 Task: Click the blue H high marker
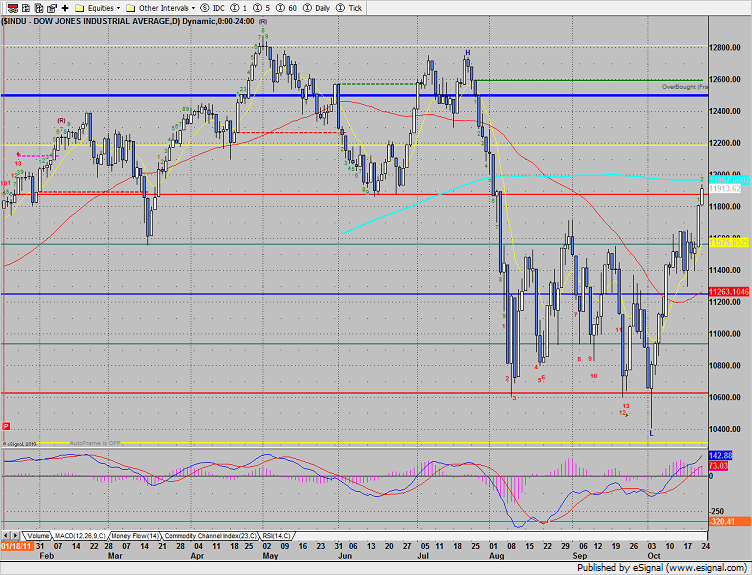[x=468, y=53]
